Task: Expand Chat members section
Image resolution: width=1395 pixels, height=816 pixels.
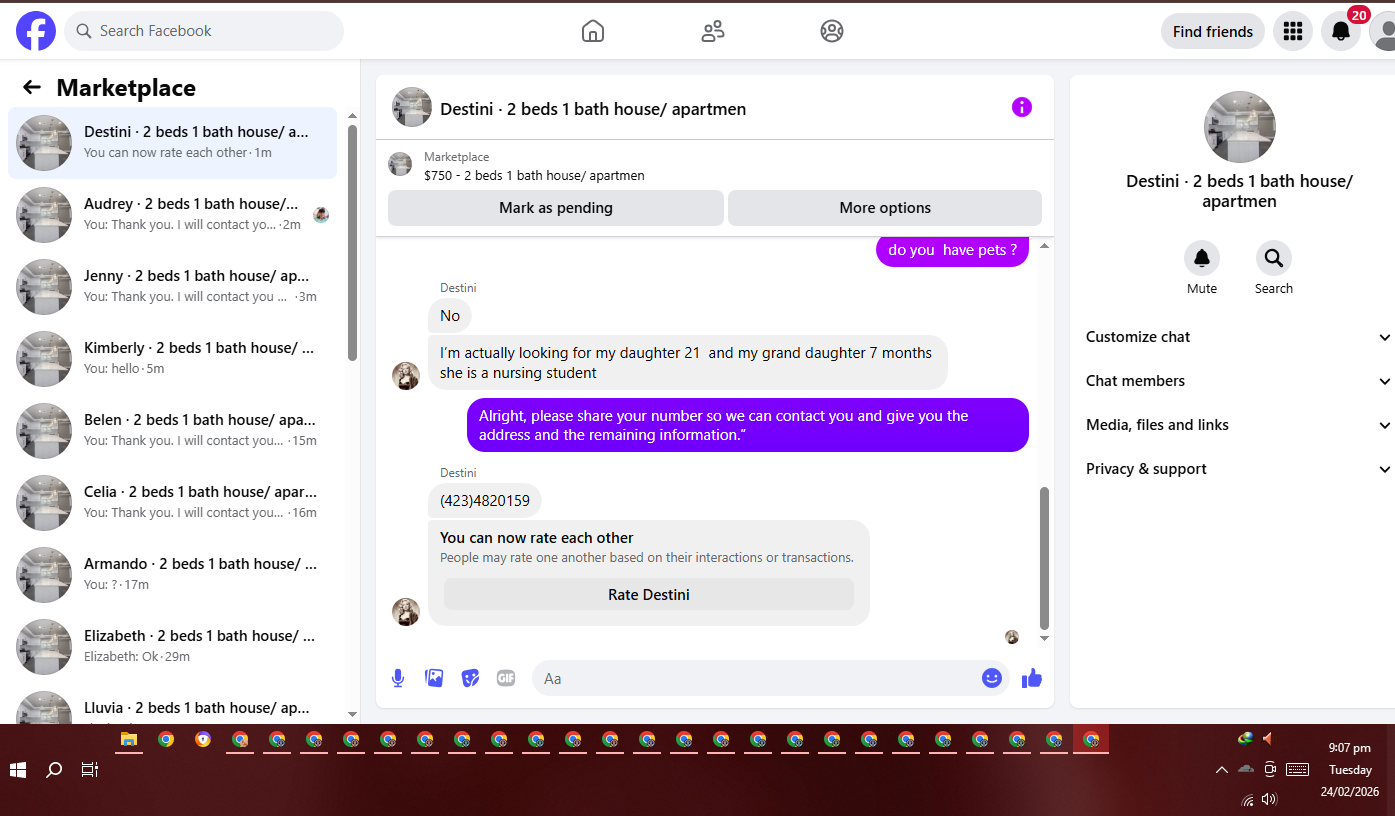Action: [x=1238, y=381]
